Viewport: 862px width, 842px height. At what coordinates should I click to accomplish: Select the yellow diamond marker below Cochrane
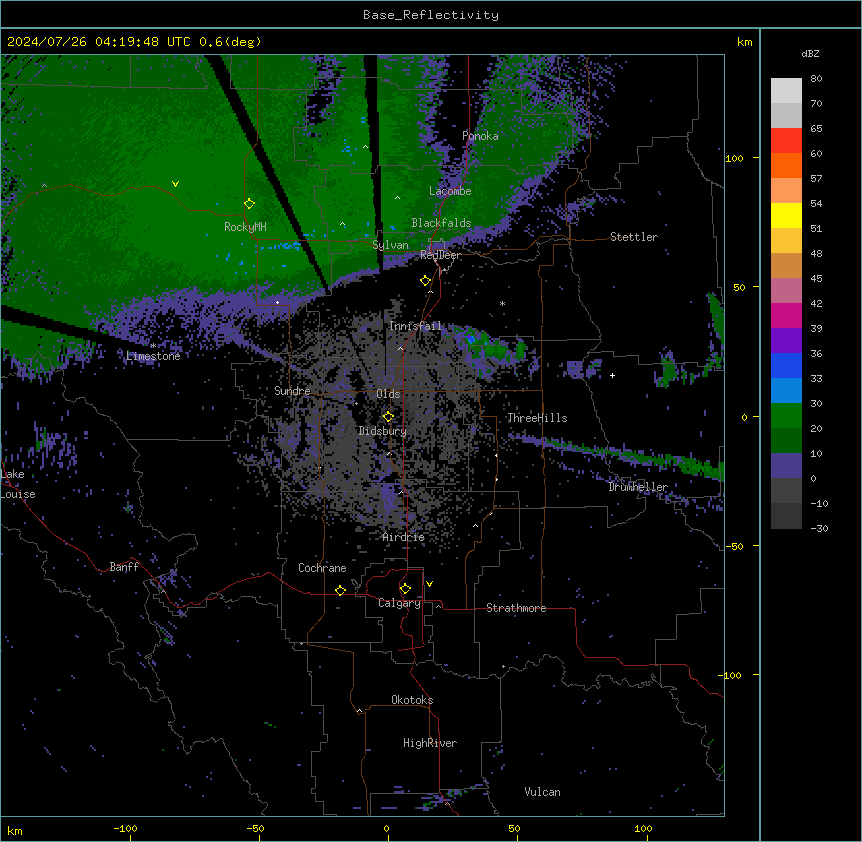pos(340,590)
